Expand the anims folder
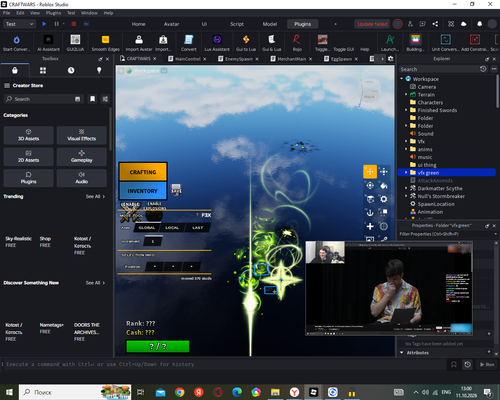 tap(406, 149)
